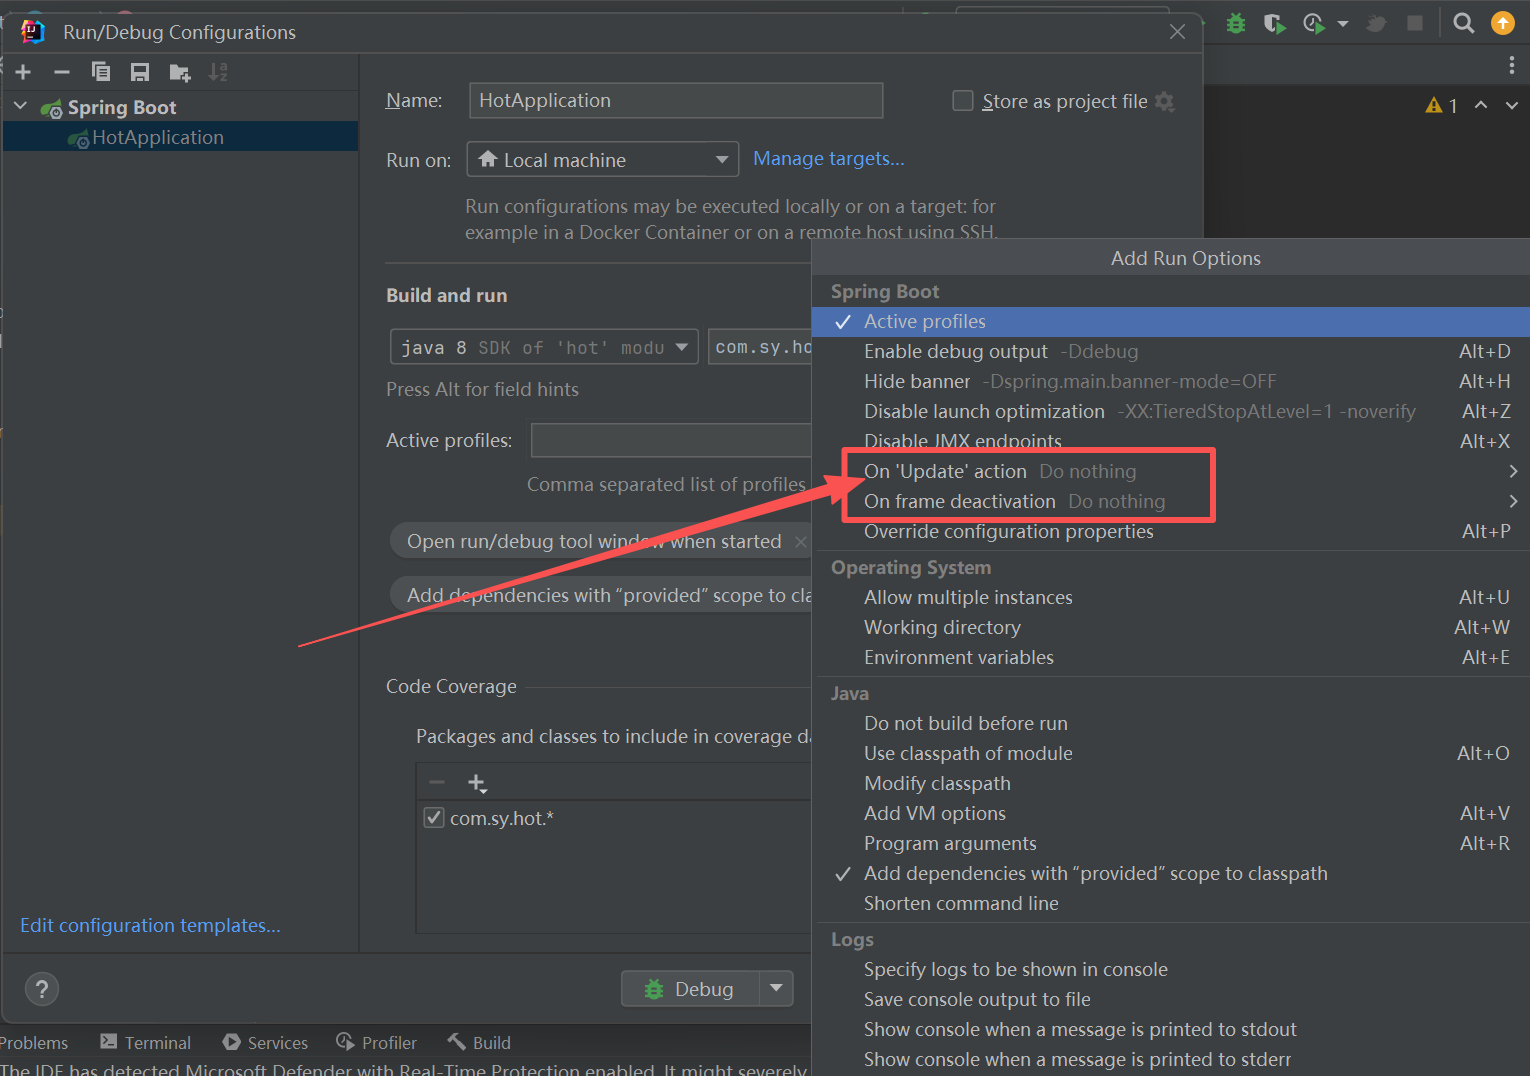Go to previous highlighted problem
Image resolution: width=1530 pixels, height=1076 pixels.
(1481, 105)
